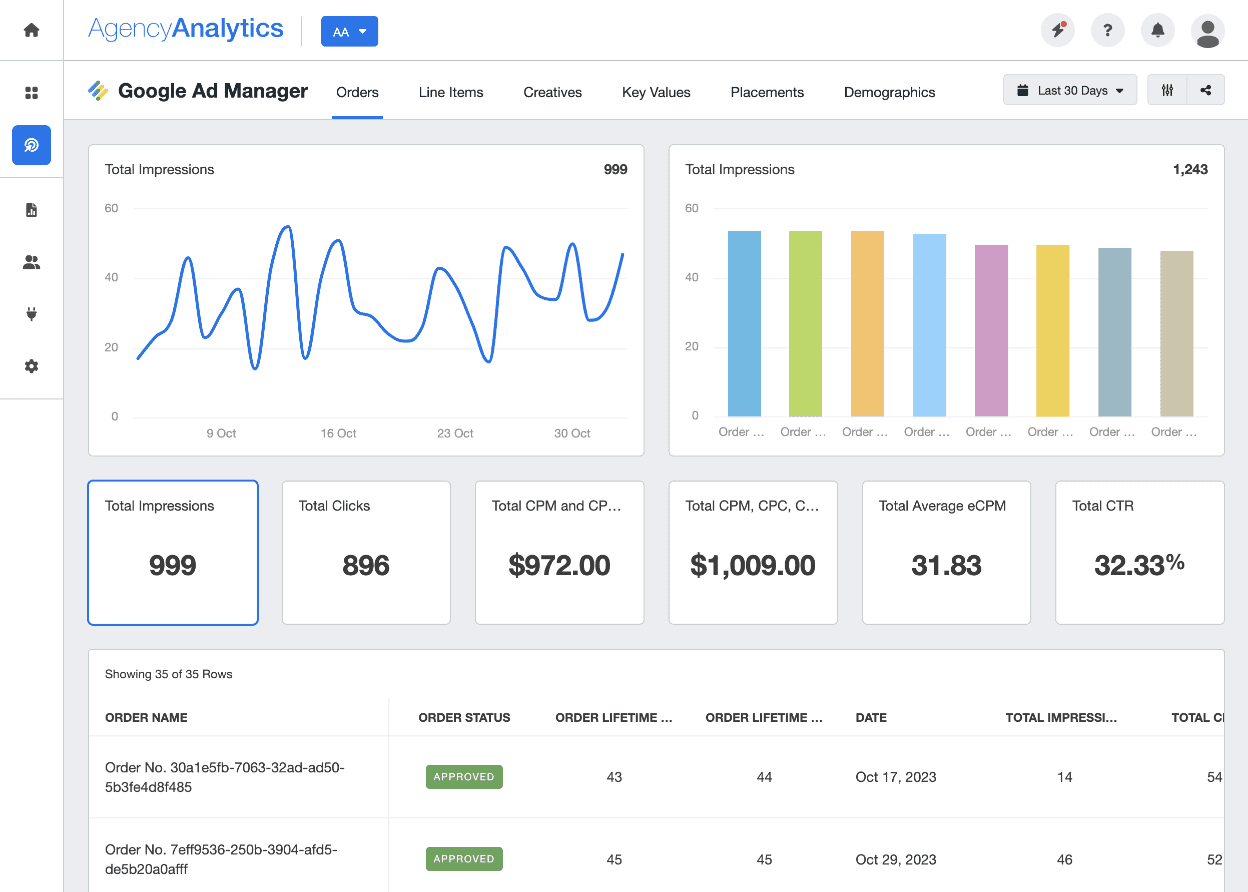Screen dimensions: 1248x892
Task: Select the Total Clicks metric card
Action: click(x=366, y=552)
